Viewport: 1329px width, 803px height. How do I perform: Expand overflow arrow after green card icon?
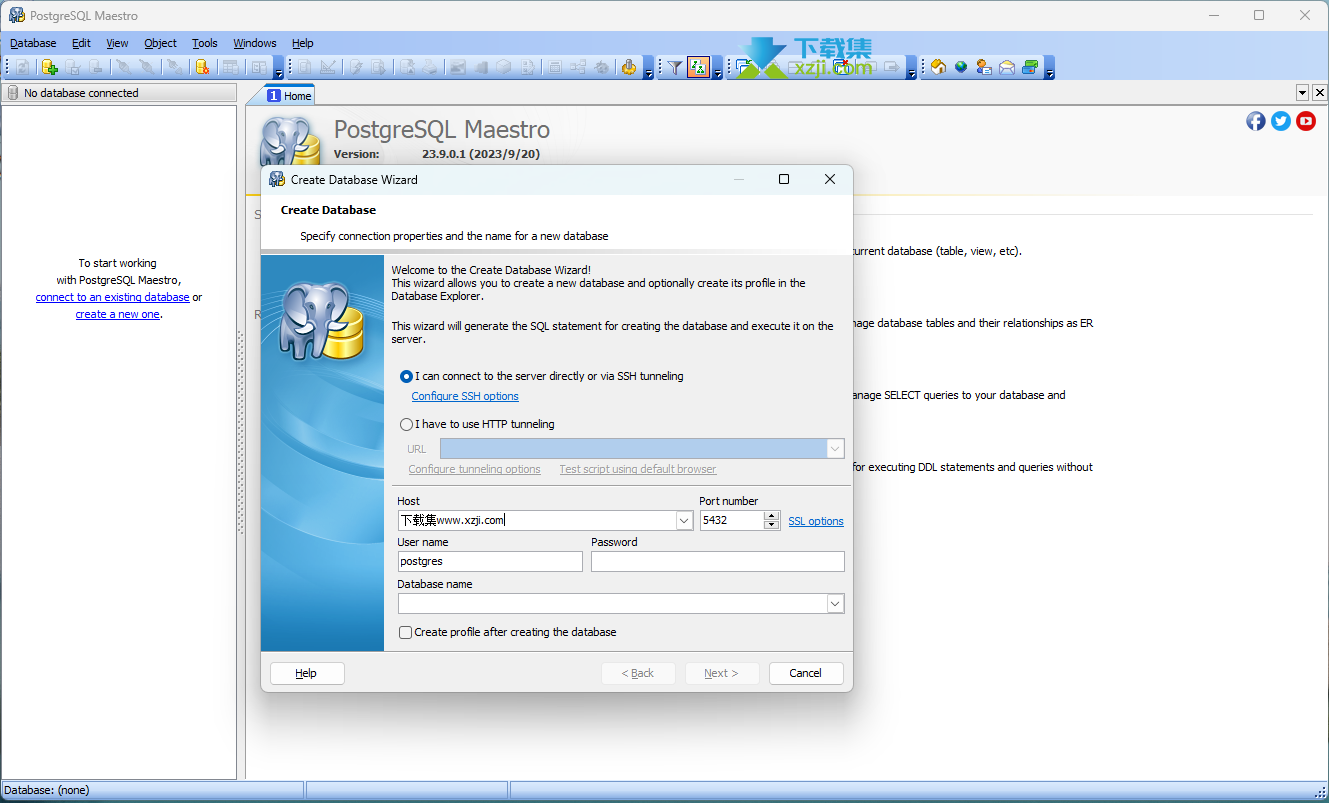(x=1049, y=69)
